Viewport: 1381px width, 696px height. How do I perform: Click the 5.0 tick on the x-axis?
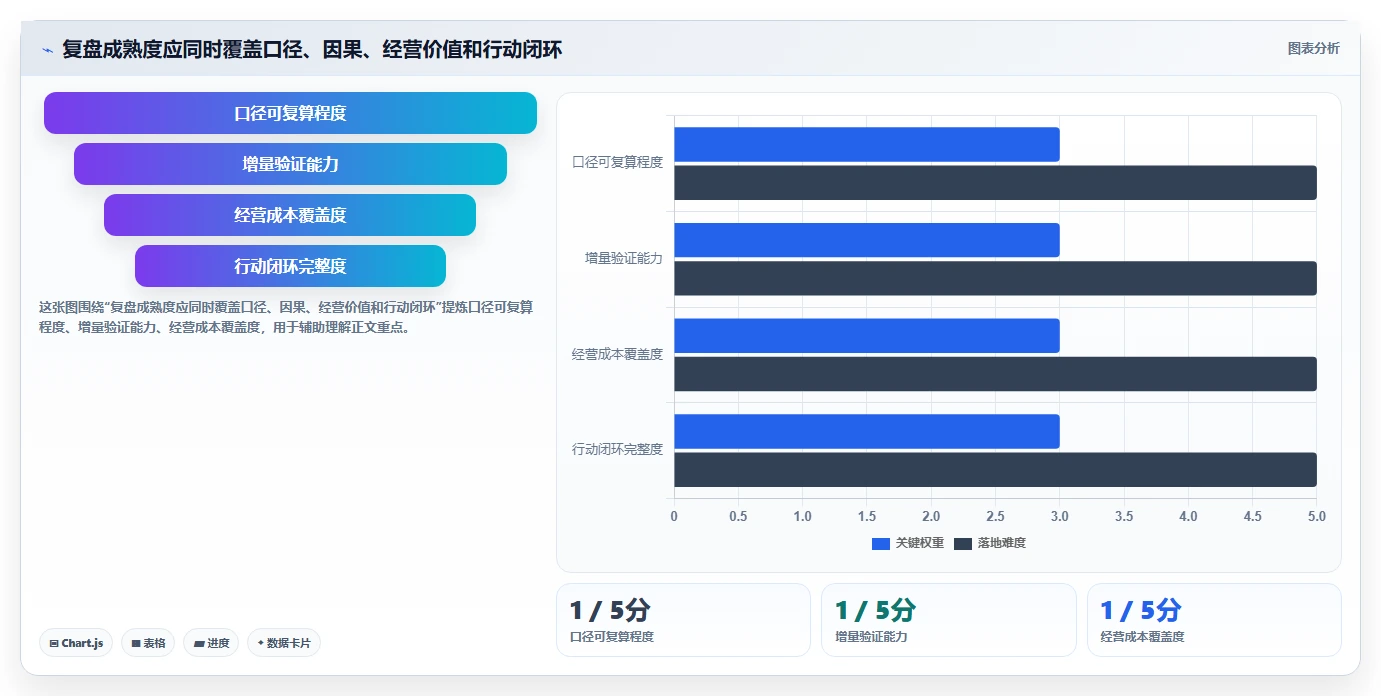tap(1316, 516)
